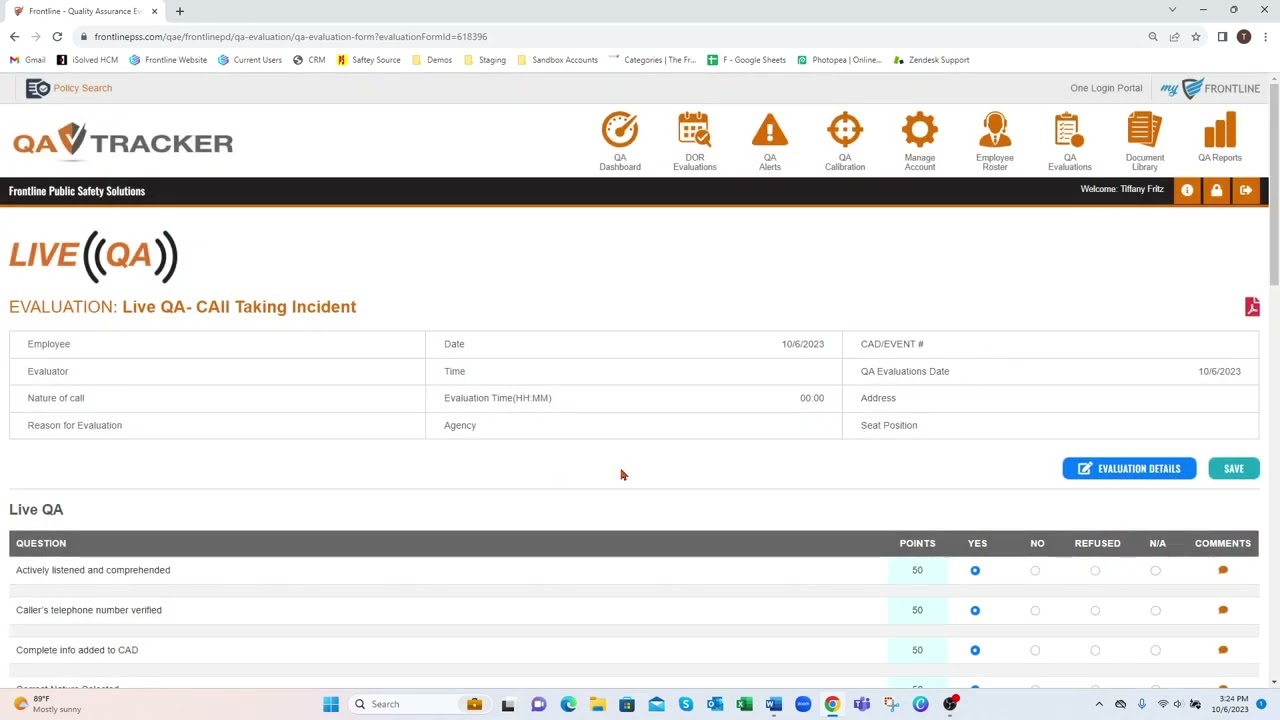The width and height of the screenshot is (1280, 720).
Task: Open Zoom from the taskbar
Action: point(803,704)
